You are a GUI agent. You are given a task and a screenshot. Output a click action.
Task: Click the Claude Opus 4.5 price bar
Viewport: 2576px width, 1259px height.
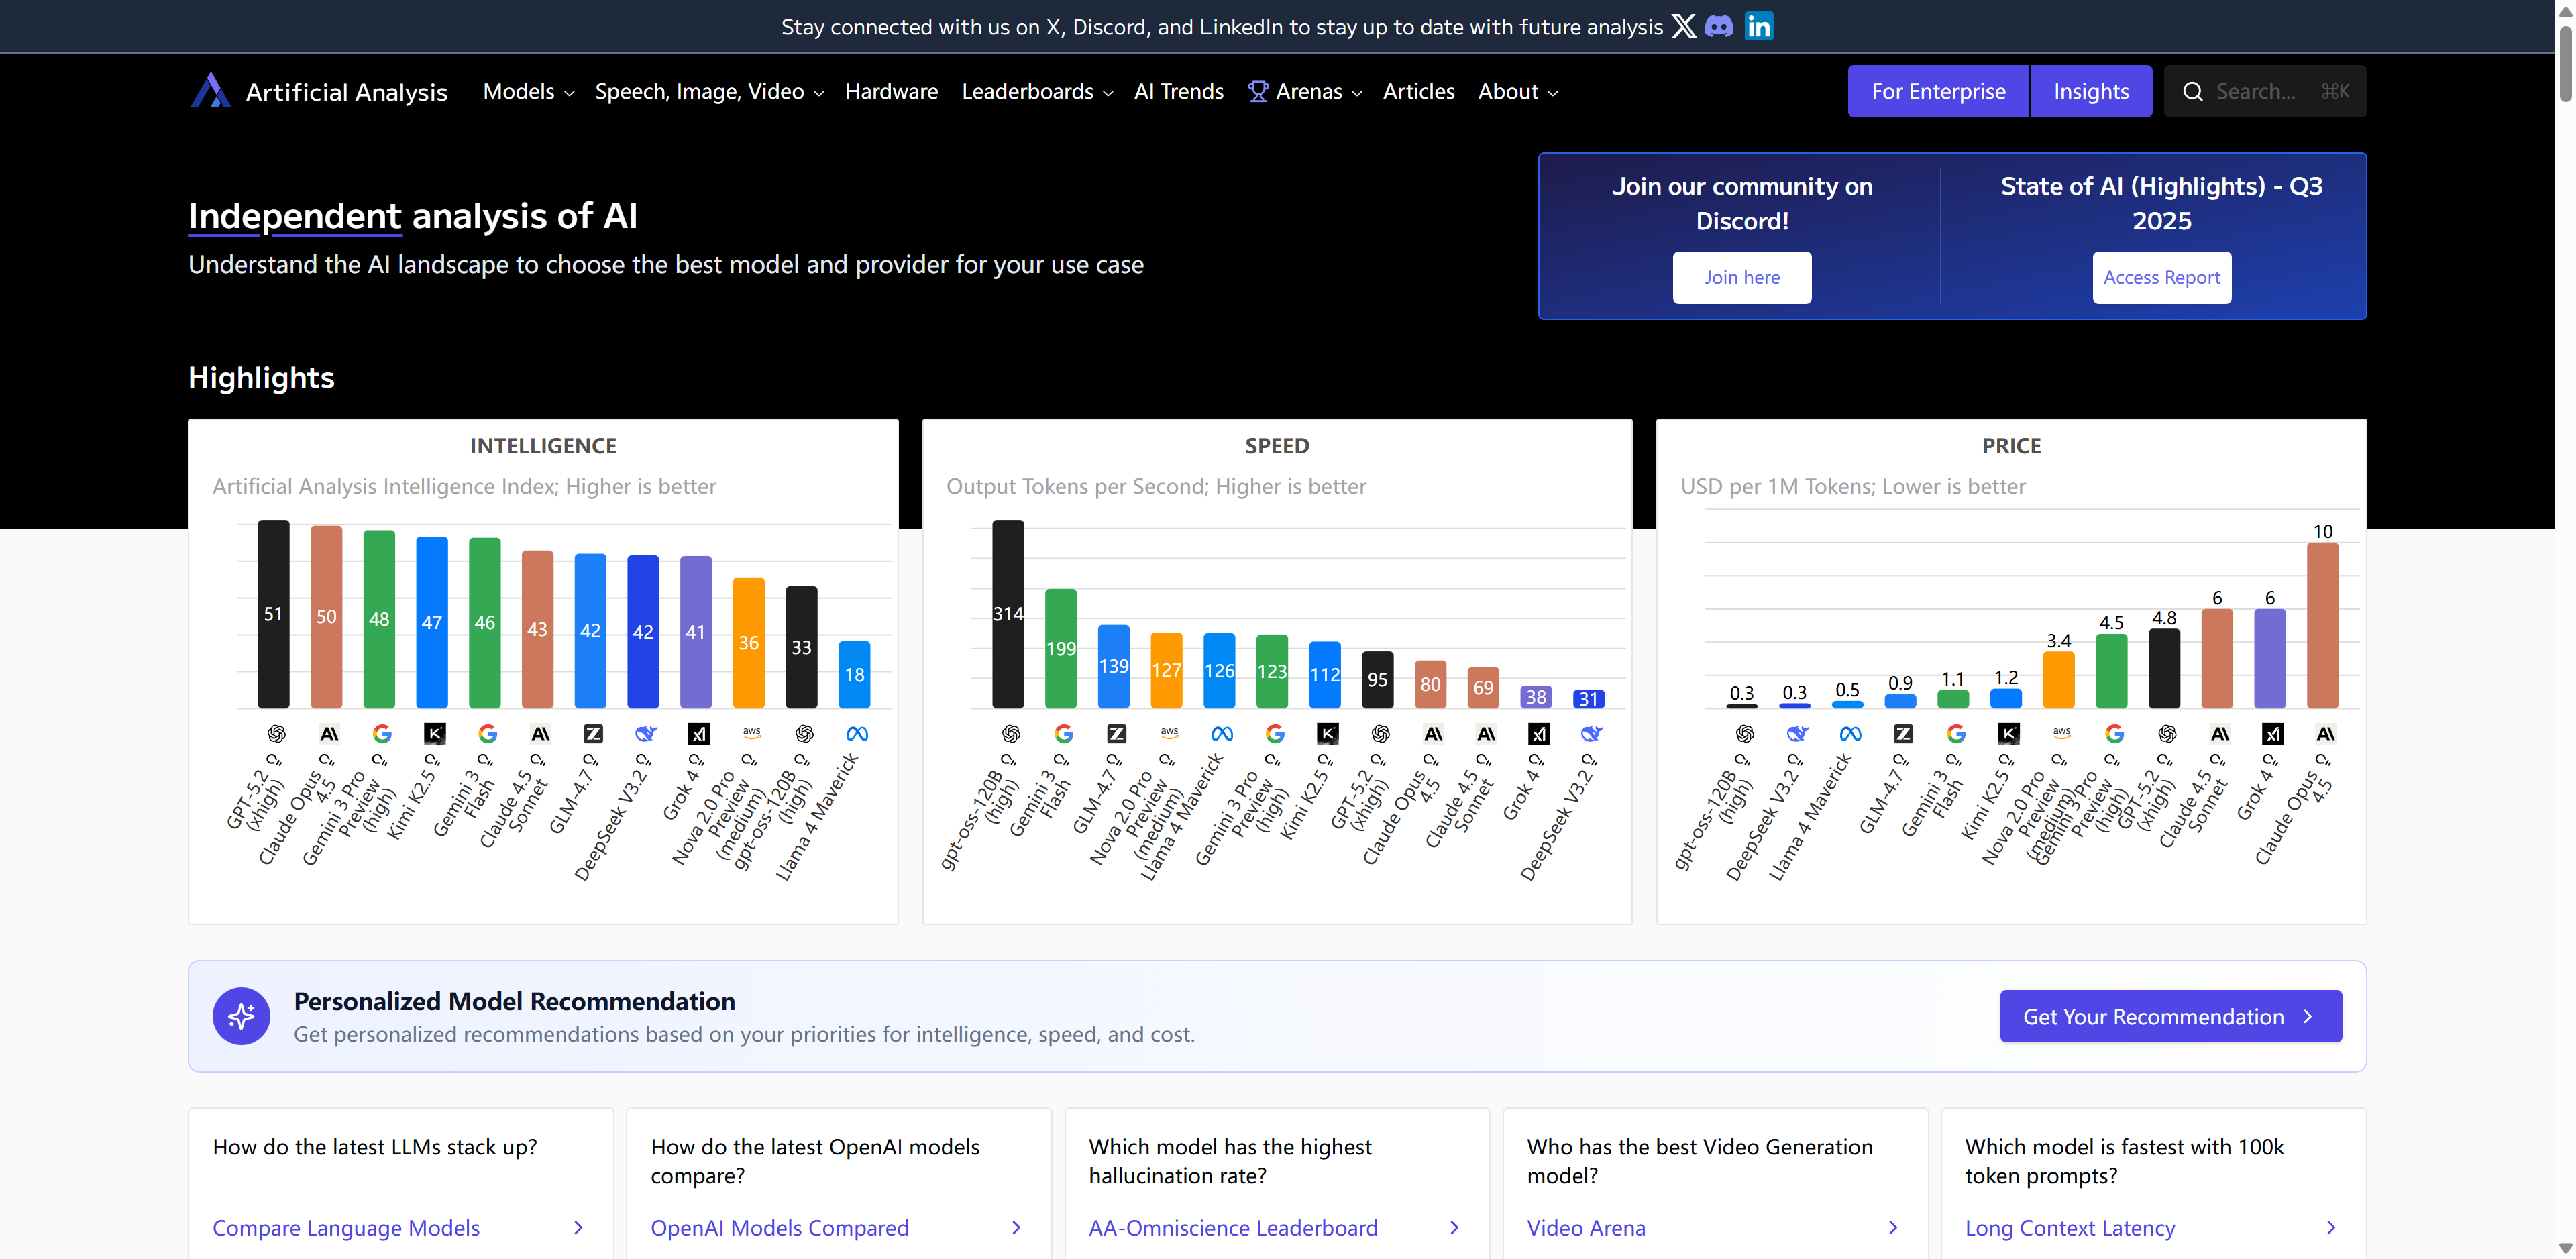click(2322, 625)
